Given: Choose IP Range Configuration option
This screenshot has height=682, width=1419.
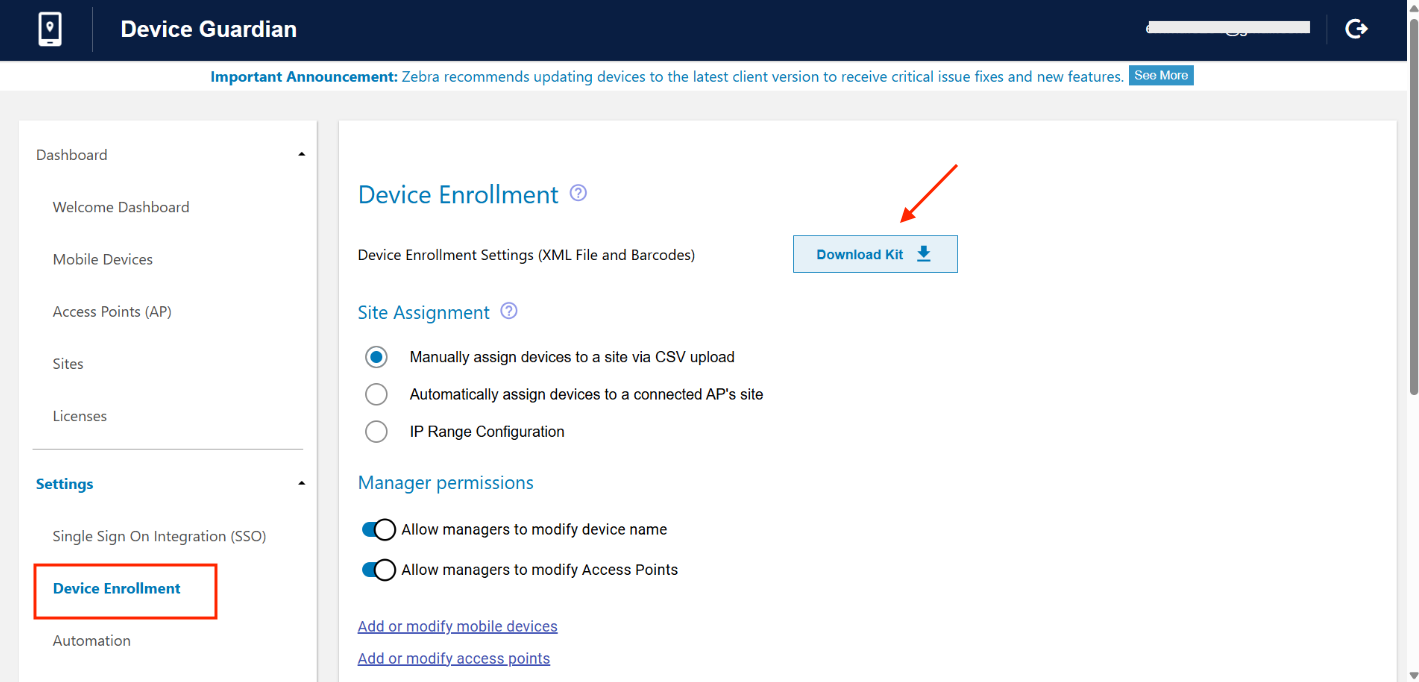Looking at the screenshot, I should pos(376,432).
